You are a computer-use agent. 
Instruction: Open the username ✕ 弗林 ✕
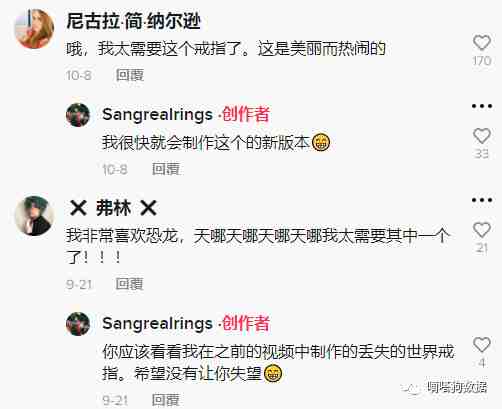pos(113,208)
